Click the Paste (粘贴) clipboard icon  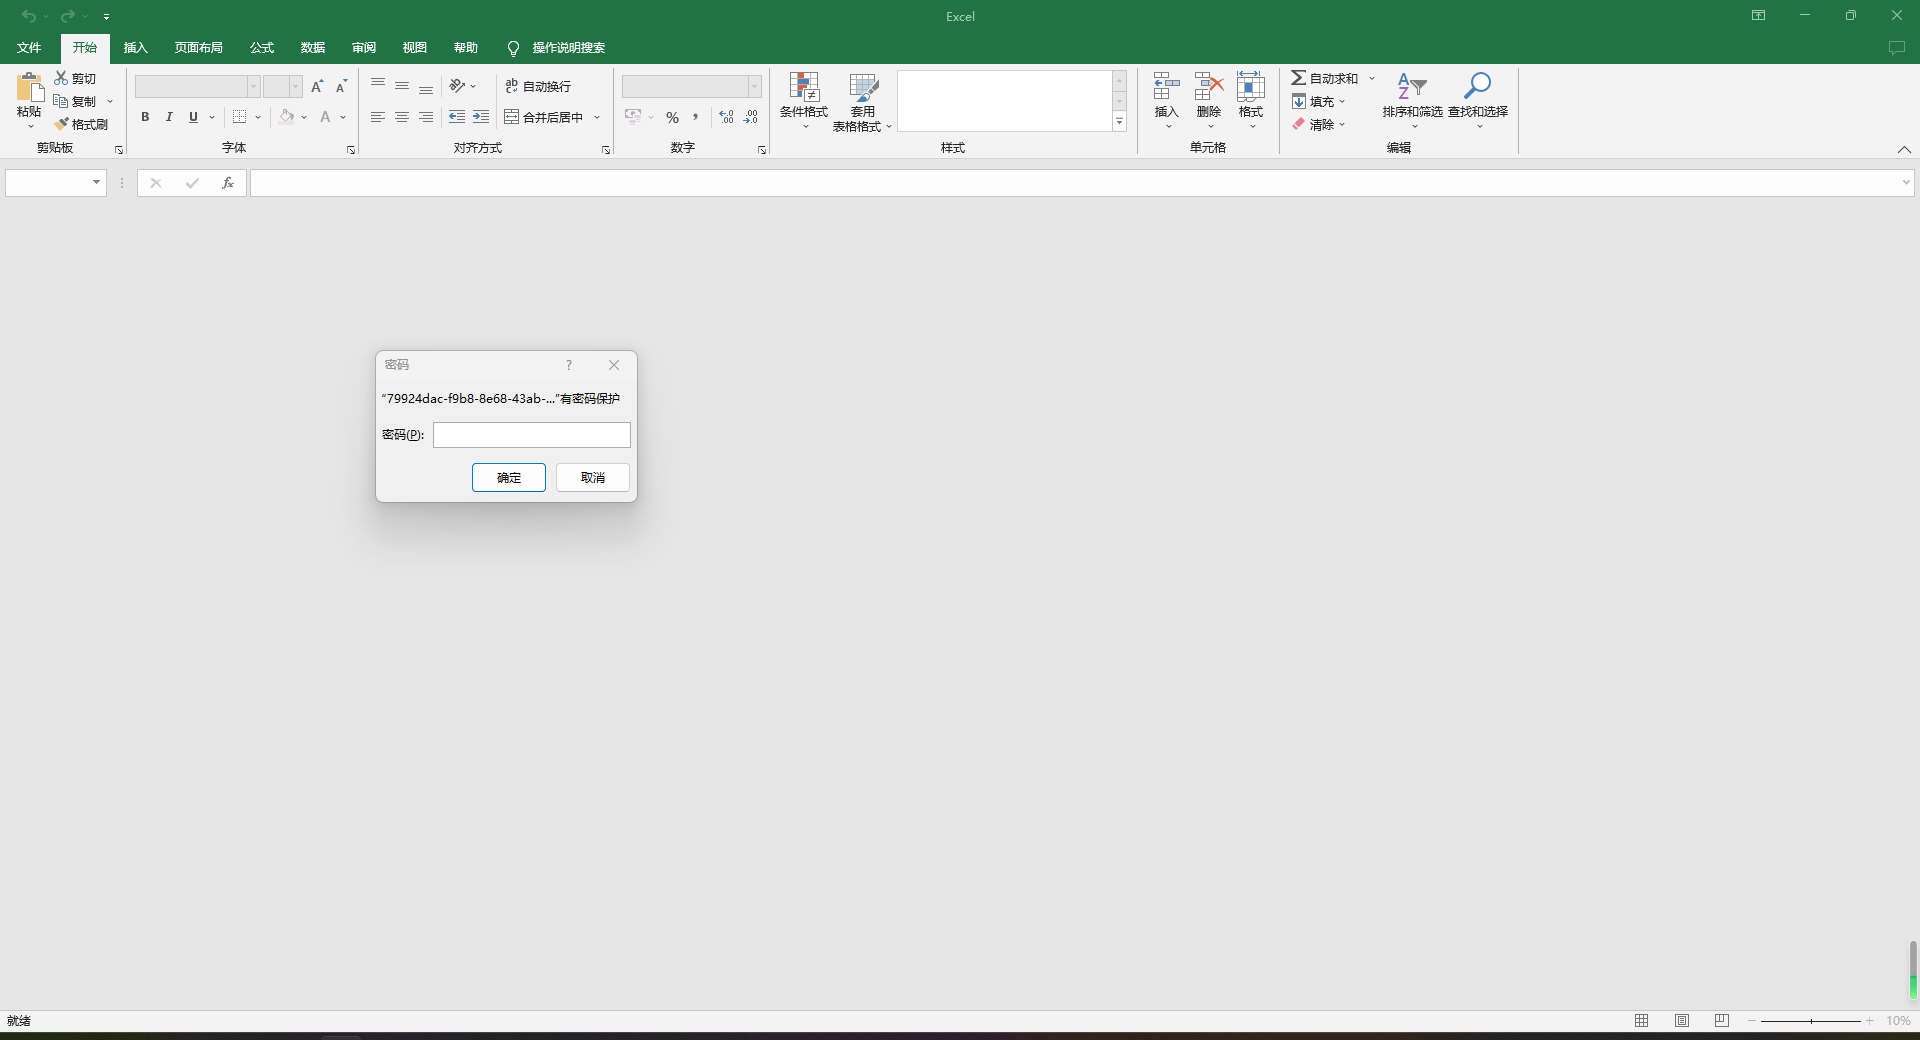pyautogui.click(x=29, y=88)
